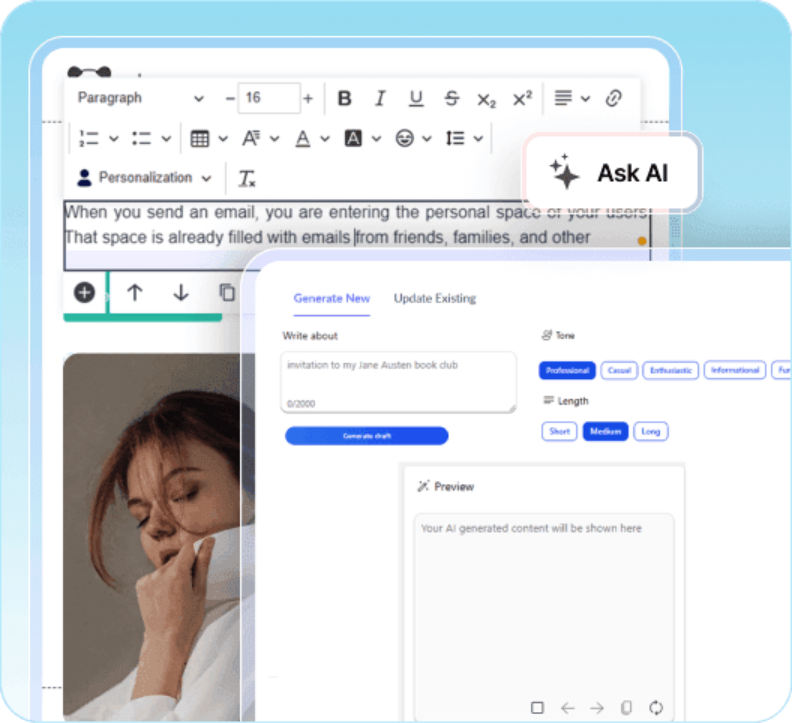Click the Generate draft button
This screenshot has height=723, width=792.
(x=366, y=436)
